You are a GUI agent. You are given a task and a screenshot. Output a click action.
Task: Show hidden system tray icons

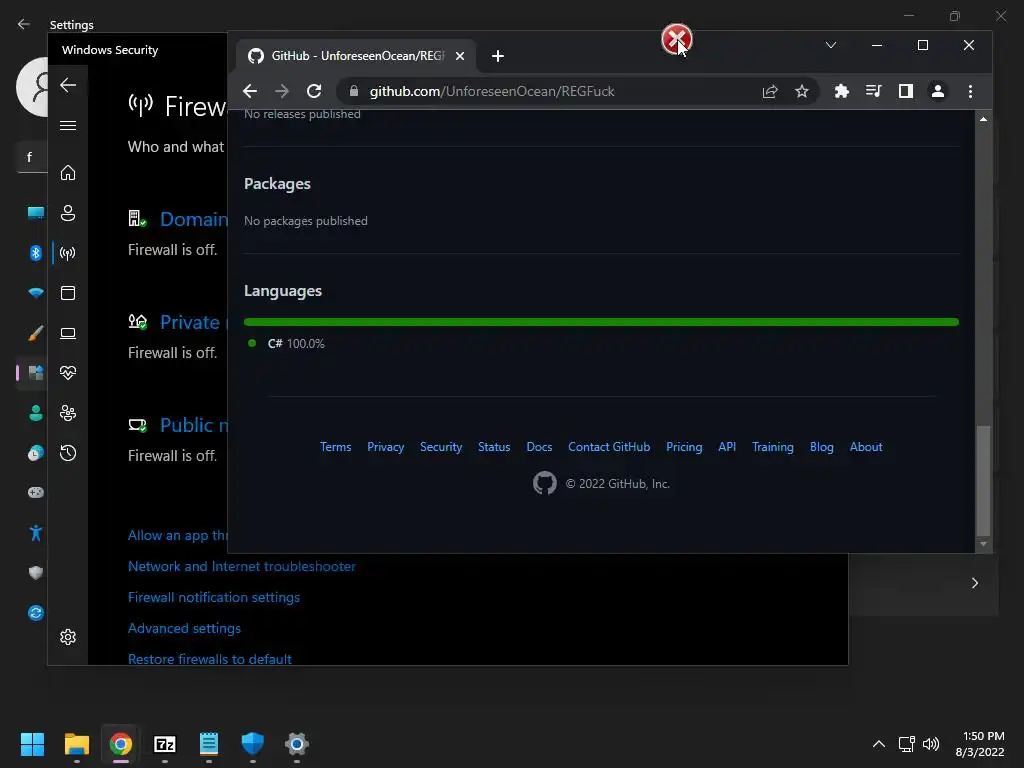click(879, 744)
